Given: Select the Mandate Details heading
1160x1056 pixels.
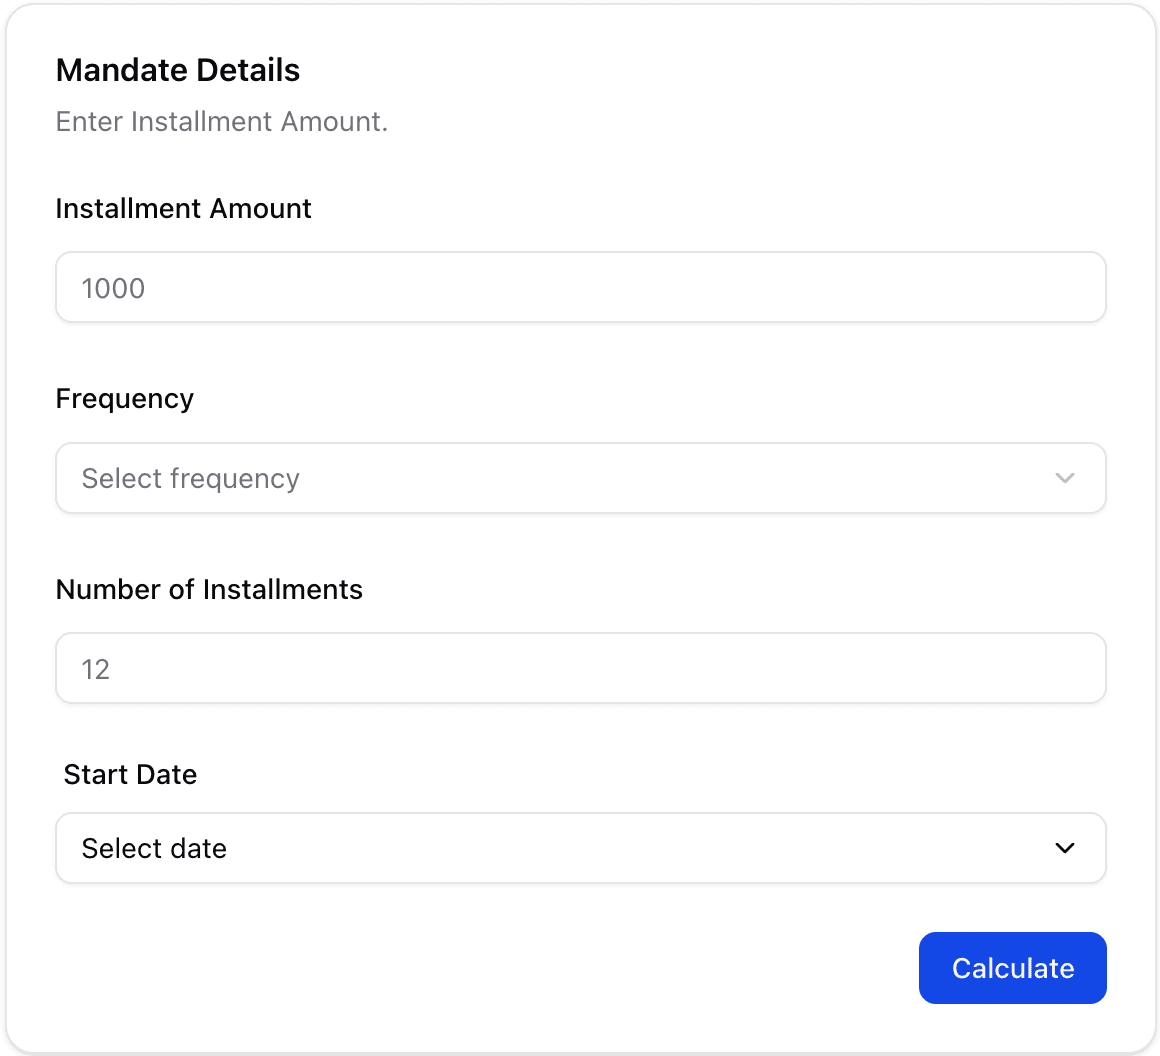Looking at the screenshot, I should coord(178,70).
